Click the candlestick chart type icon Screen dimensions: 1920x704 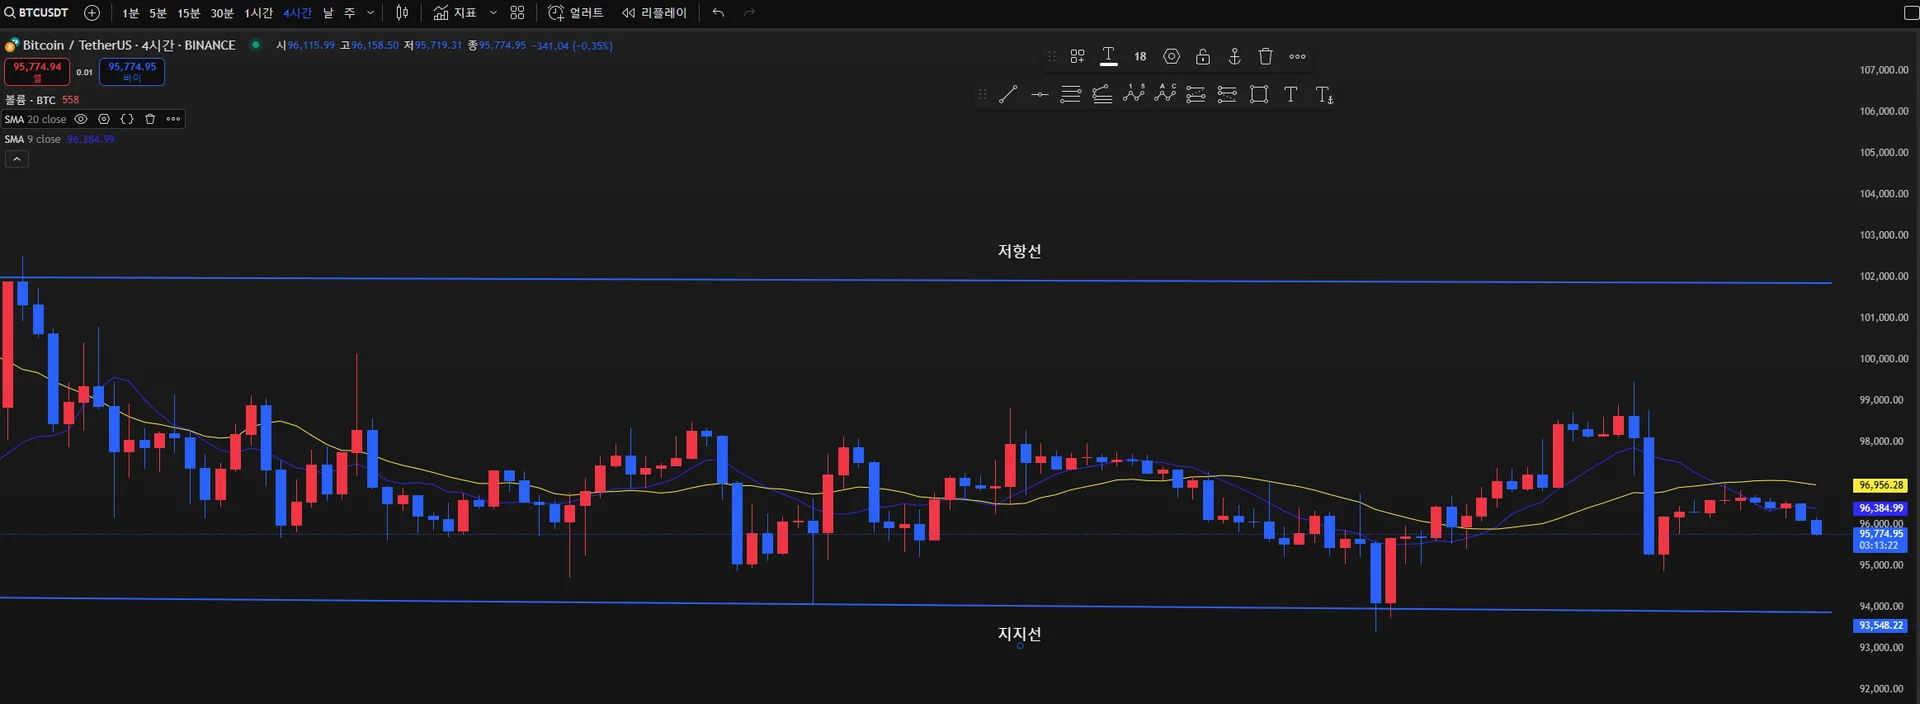(x=402, y=12)
